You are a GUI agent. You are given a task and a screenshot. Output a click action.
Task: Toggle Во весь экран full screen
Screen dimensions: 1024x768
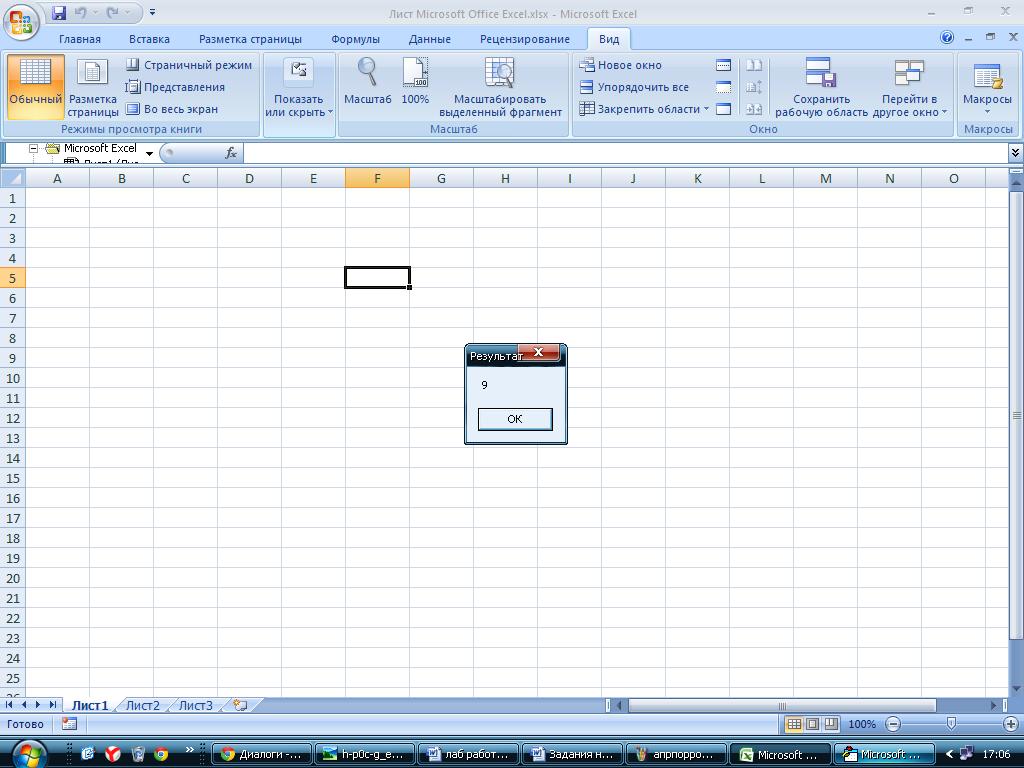click(172, 109)
